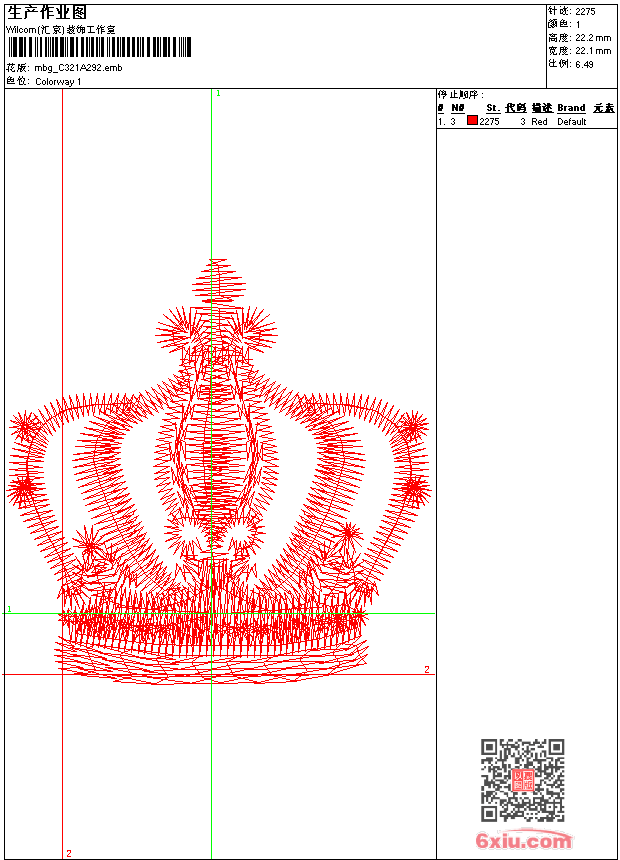Select the file name mbg_C321A292.emb
Image resolution: width=620 pixels, height=860 pixels.
(x=78, y=68)
